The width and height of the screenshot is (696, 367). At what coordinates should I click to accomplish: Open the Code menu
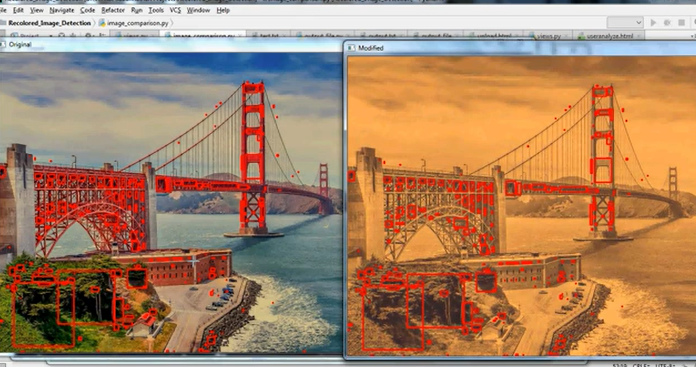coord(87,10)
